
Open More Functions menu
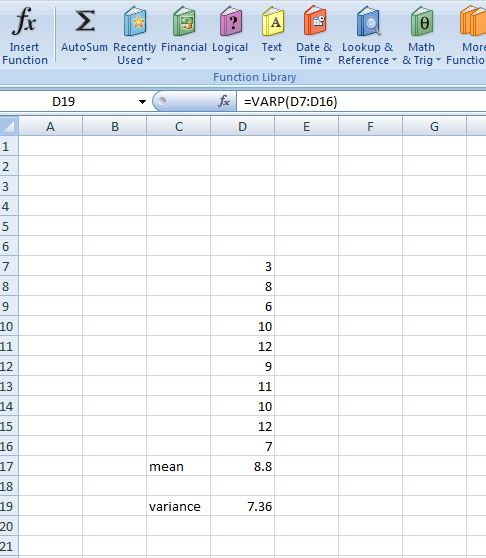[467, 35]
